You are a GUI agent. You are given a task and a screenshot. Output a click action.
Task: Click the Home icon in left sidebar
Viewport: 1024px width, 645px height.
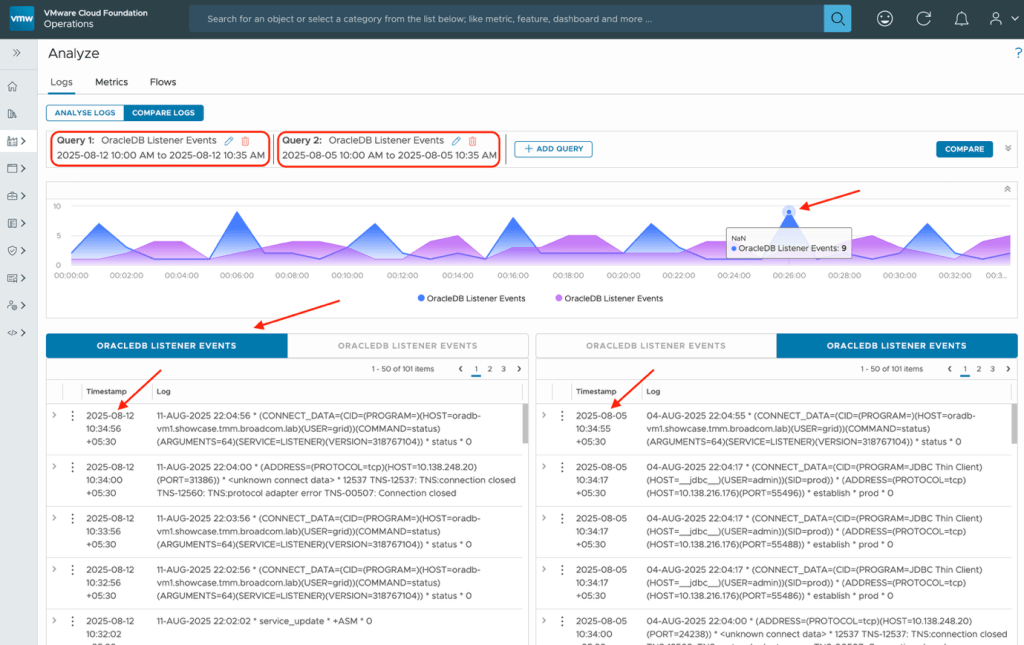click(13, 87)
